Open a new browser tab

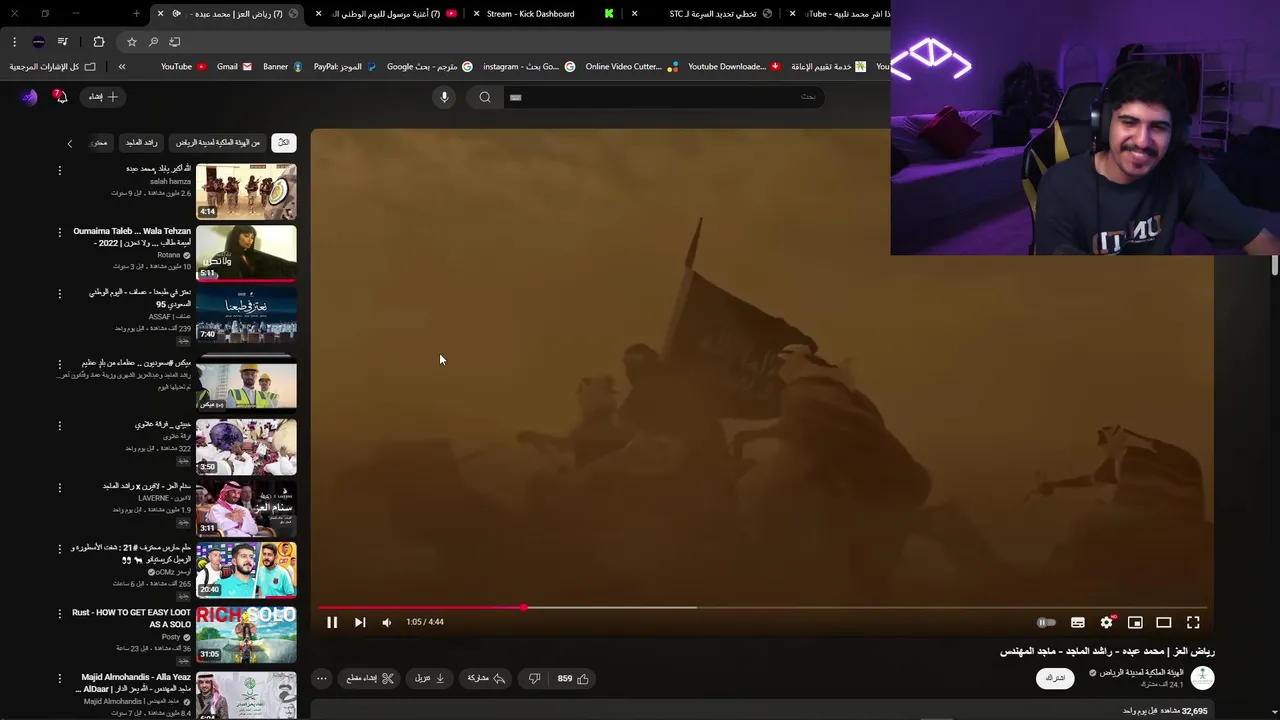pos(137,14)
